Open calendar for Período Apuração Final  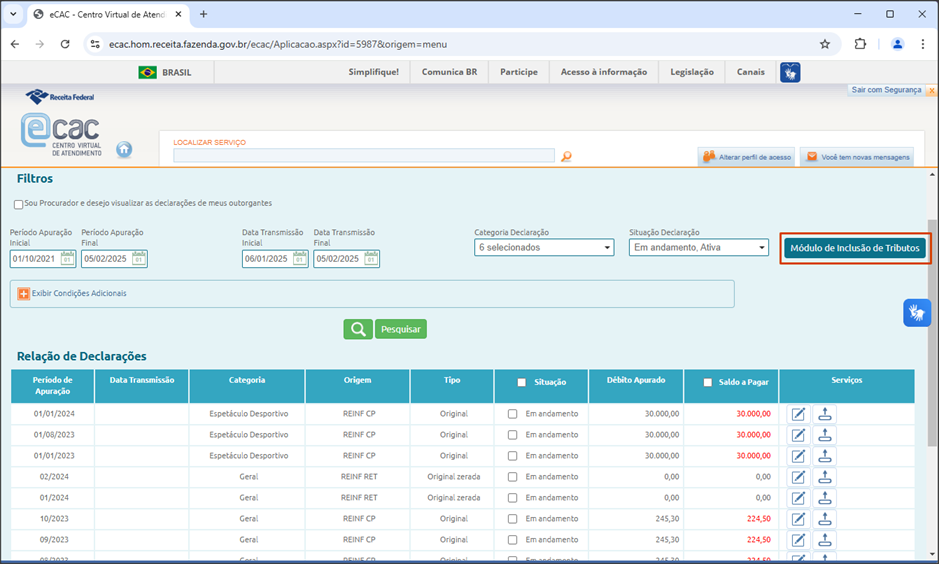139,259
